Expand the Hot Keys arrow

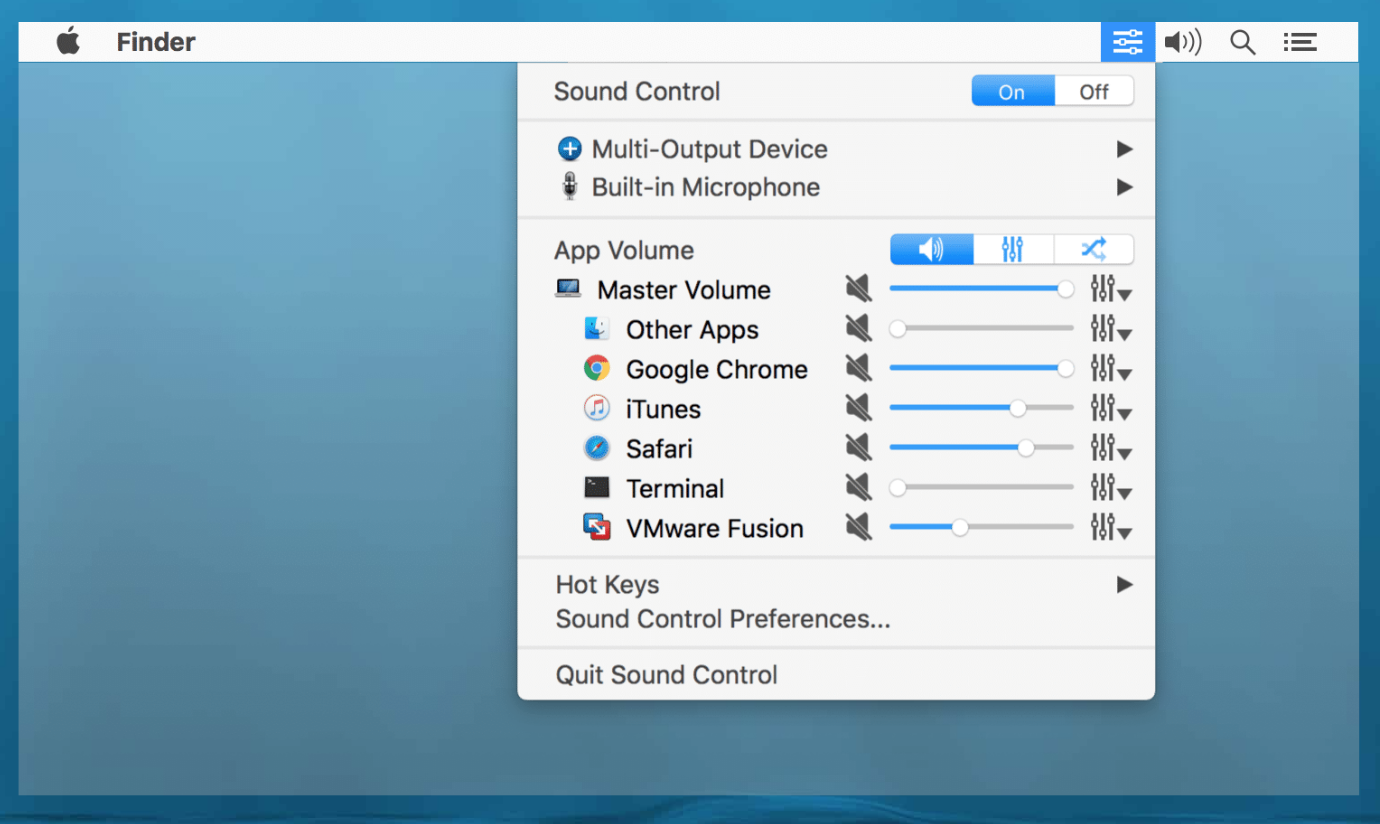pyautogui.click(x=1125, y=584)
